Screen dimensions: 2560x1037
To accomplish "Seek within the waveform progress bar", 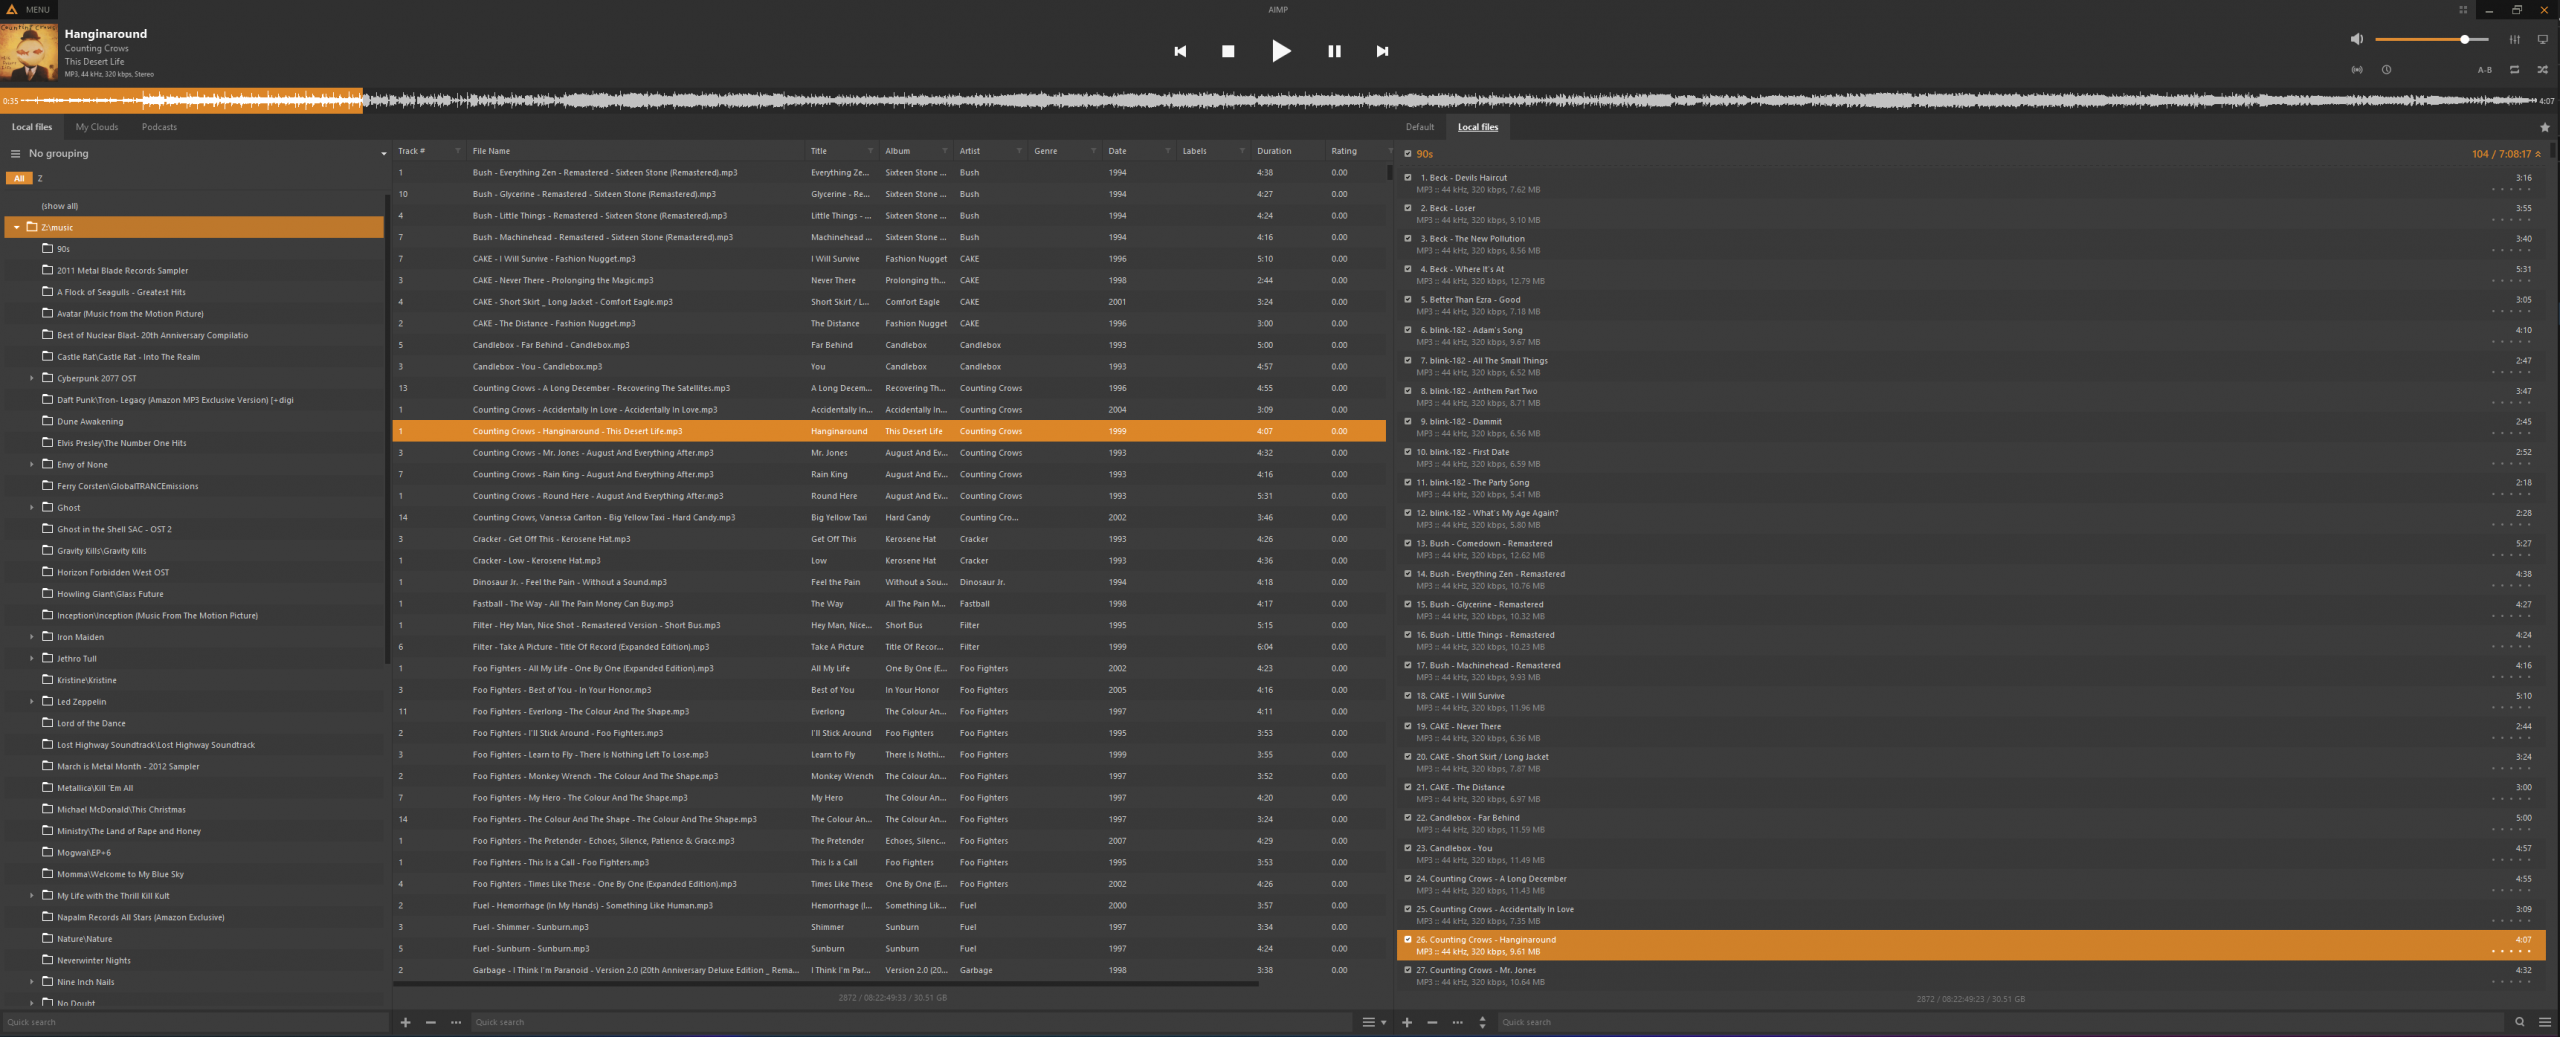I will [1279, 100].
